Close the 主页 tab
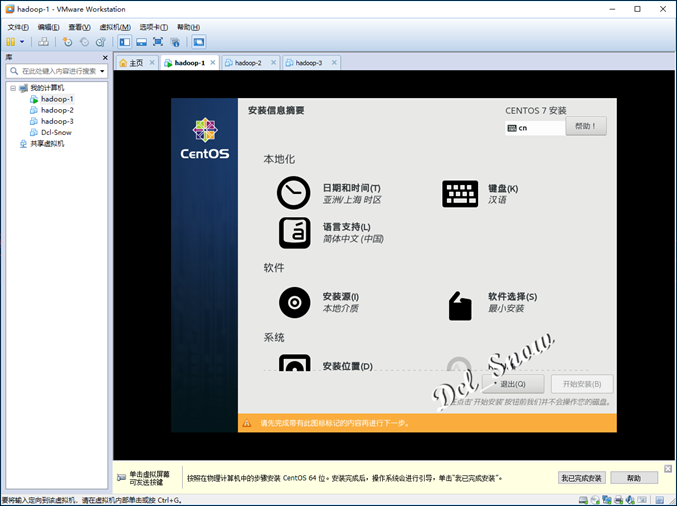Image resolution: width=677 pixels, height=506 pixels. [x=152, y=63]
